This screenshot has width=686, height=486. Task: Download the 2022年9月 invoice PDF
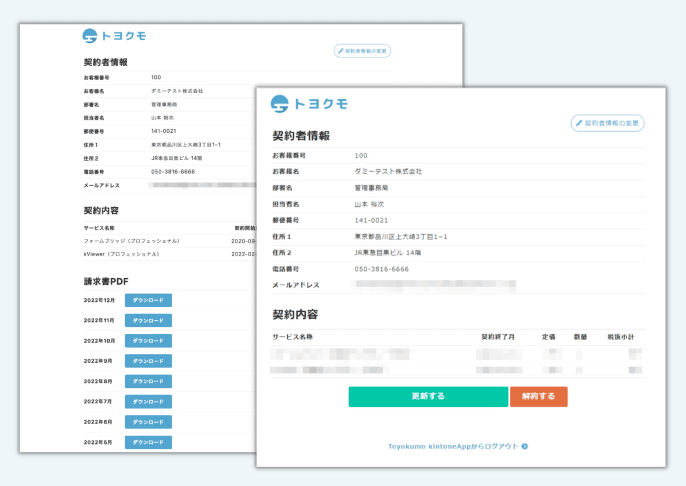(148, 360)
